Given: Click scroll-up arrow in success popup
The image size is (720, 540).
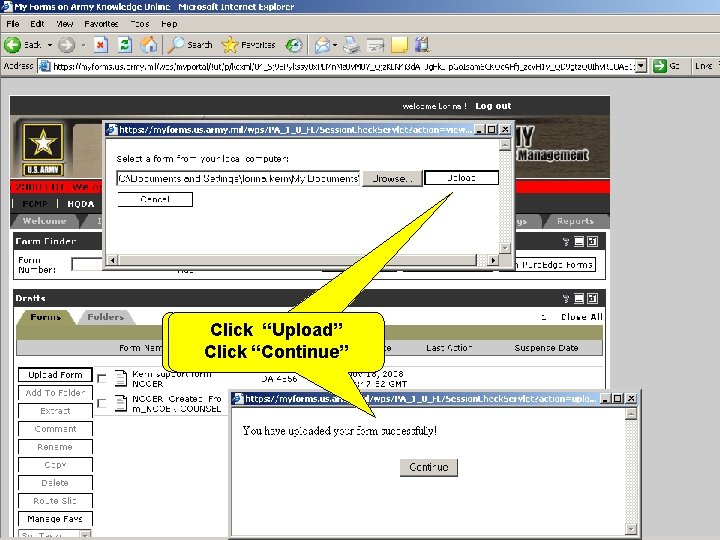Looking at the screenshot, I should click(x=631, y=414).
